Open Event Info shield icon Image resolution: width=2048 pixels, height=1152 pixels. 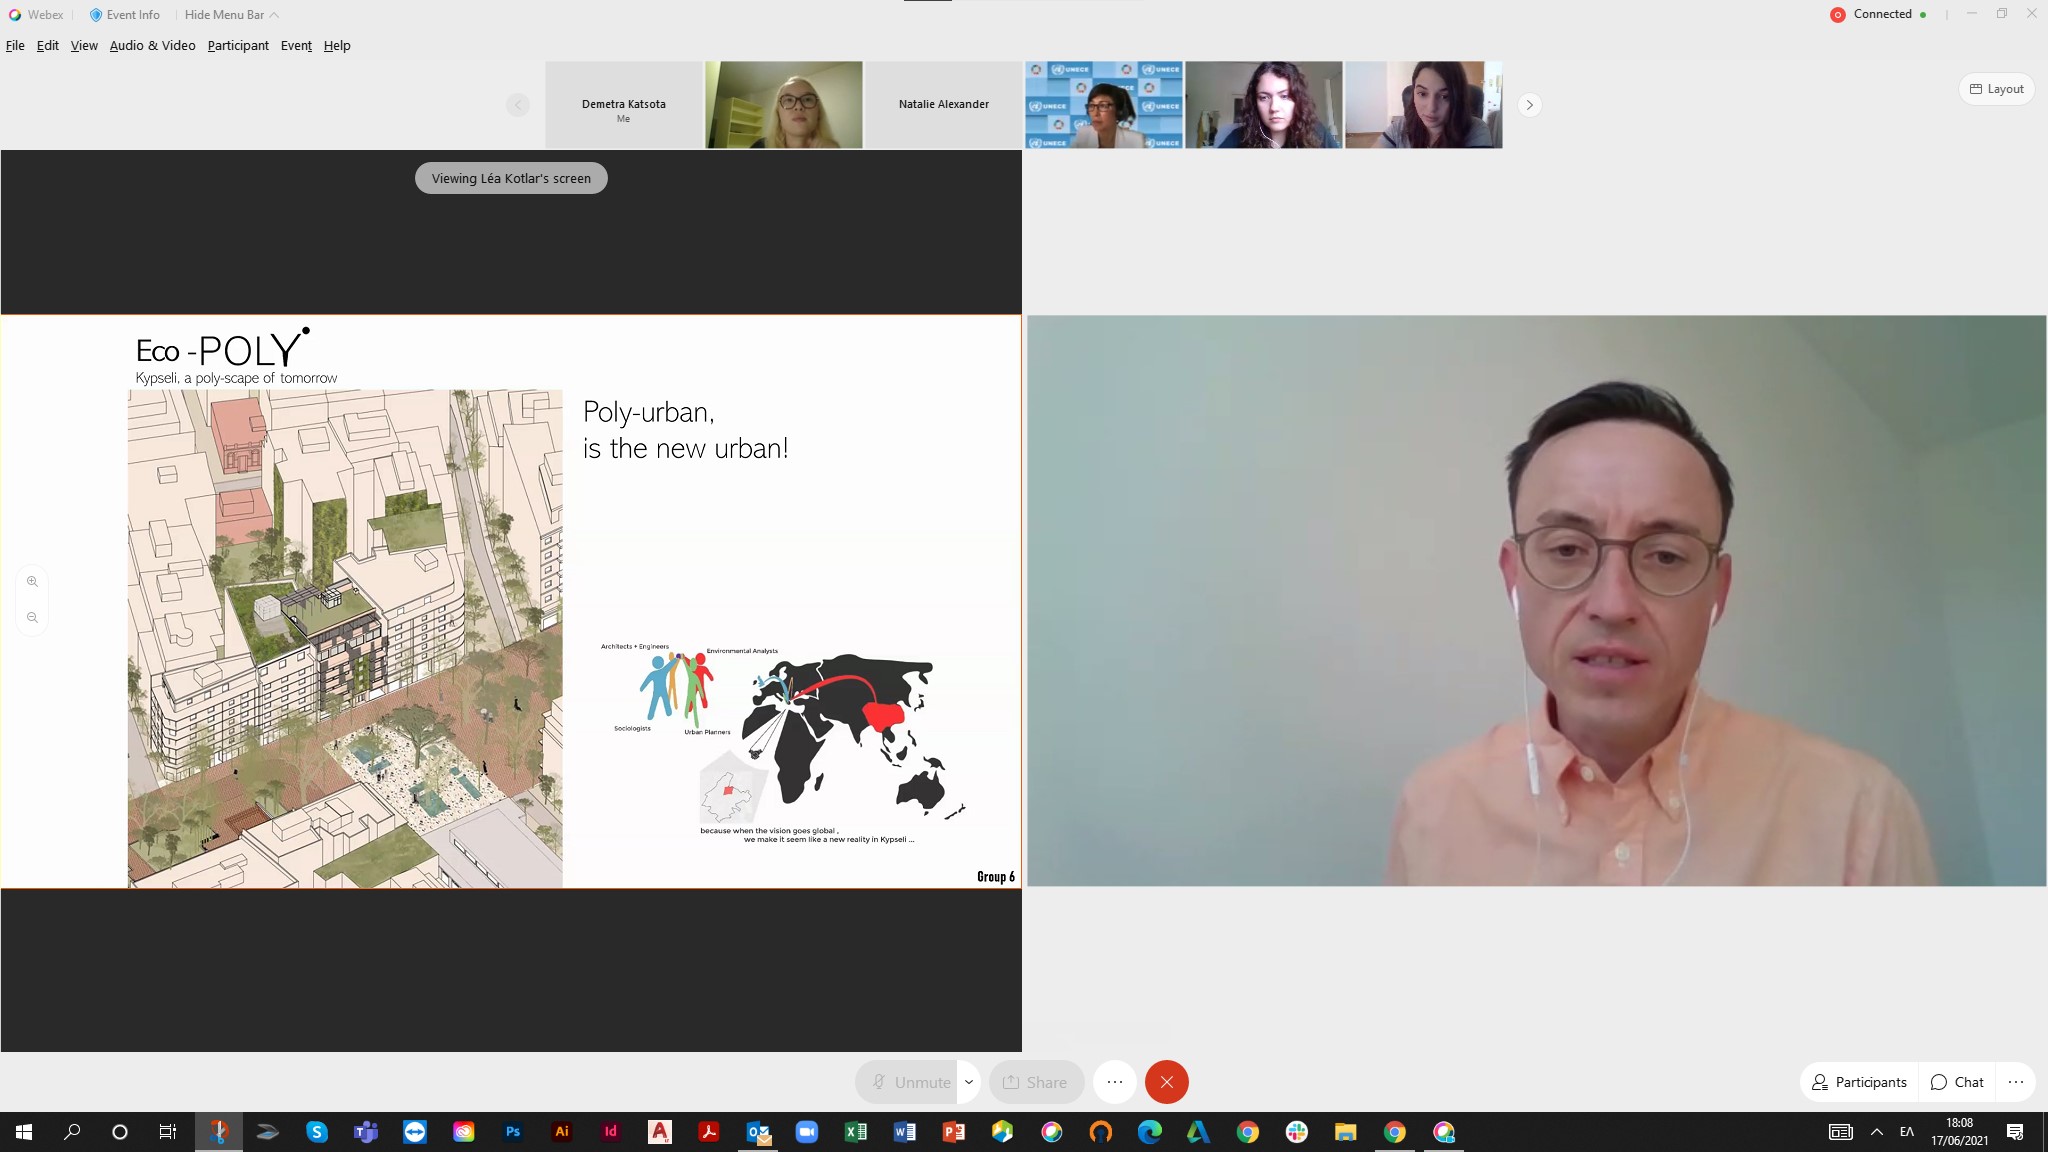click(96, 15)
